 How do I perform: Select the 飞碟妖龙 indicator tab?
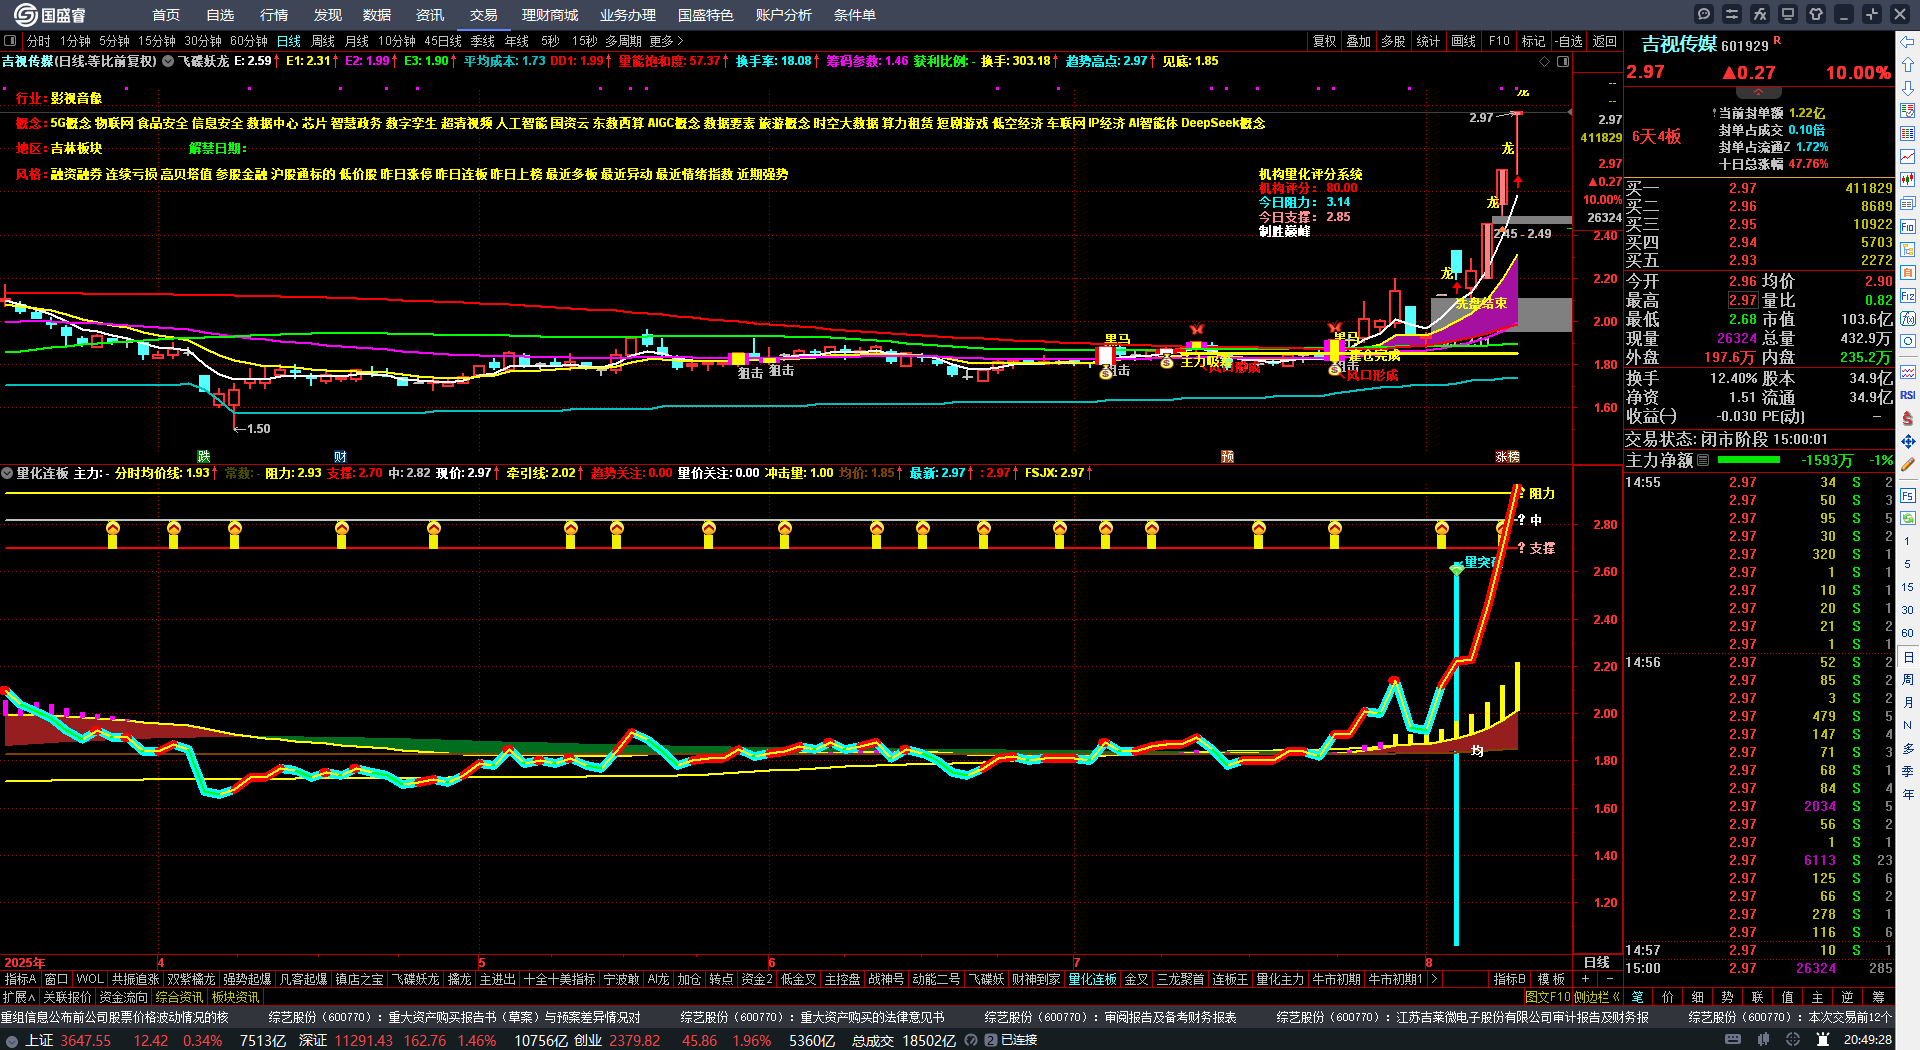415,979
